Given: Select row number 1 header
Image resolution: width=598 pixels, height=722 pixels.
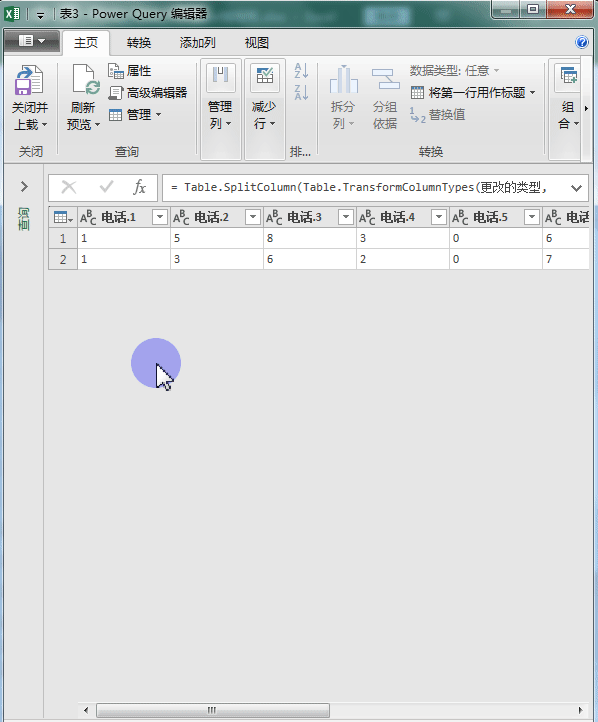Looking at the screenshot, I should (x=63, y=239).
